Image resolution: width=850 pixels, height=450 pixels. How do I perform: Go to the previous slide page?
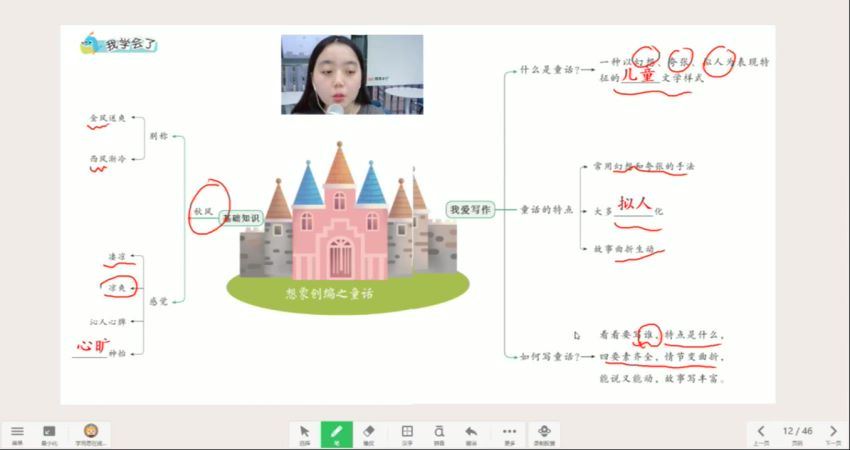pyautogui.click(x=761, y=434)
